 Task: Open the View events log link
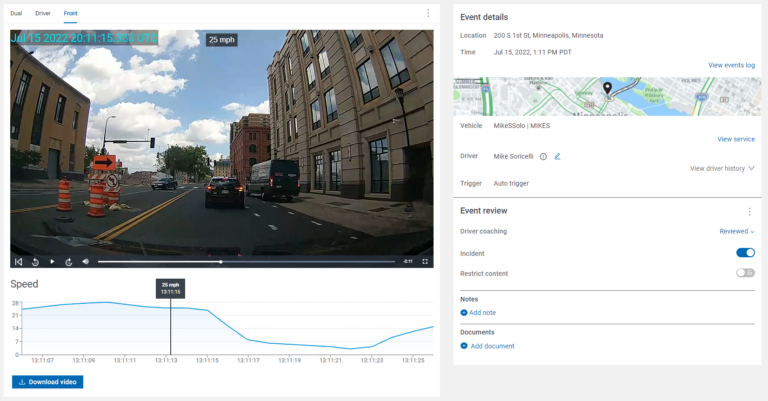pos(731,65)
